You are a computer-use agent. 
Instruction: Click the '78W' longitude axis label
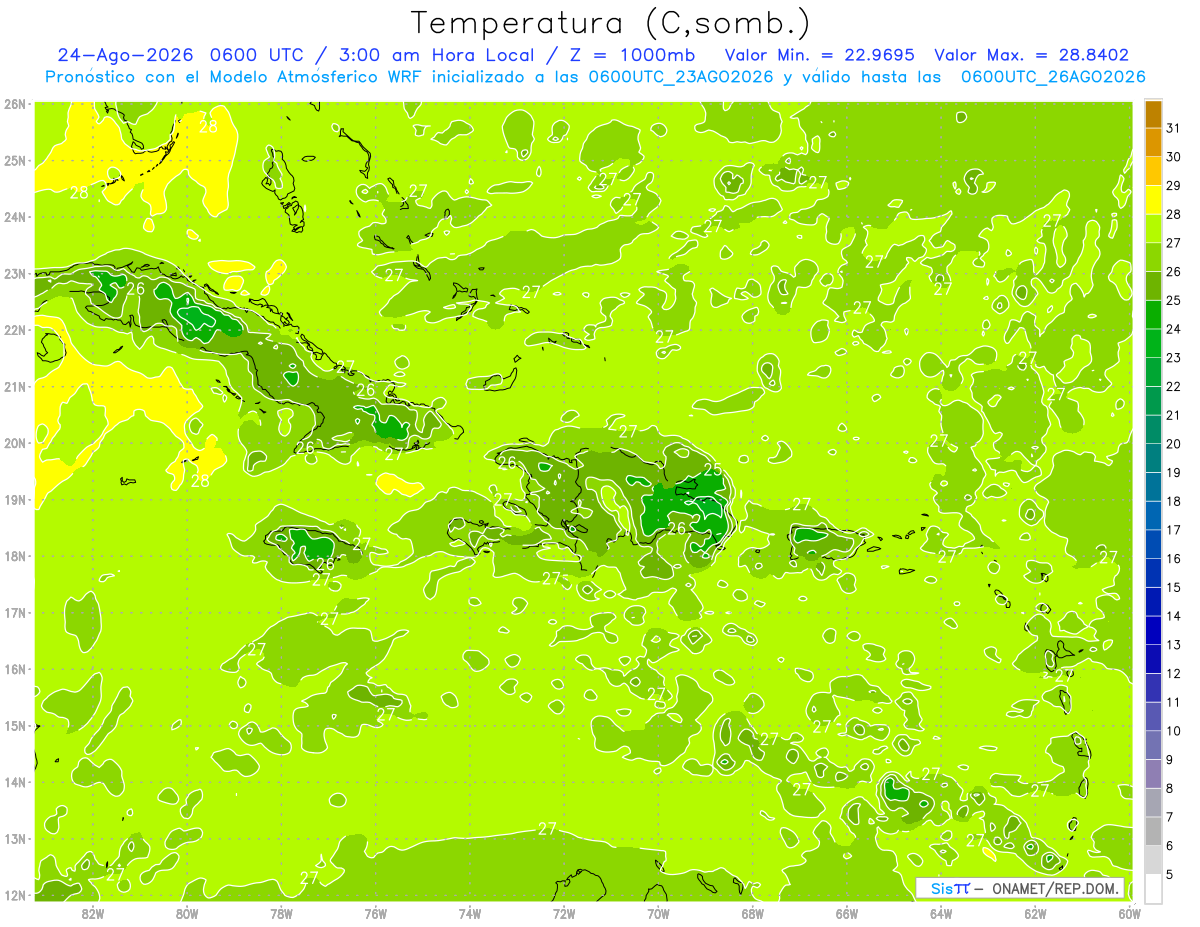tap(281, 913)
